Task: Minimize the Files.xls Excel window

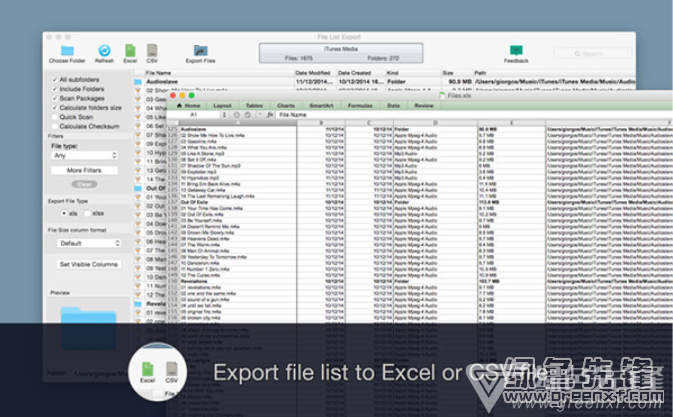Action: 182,95
